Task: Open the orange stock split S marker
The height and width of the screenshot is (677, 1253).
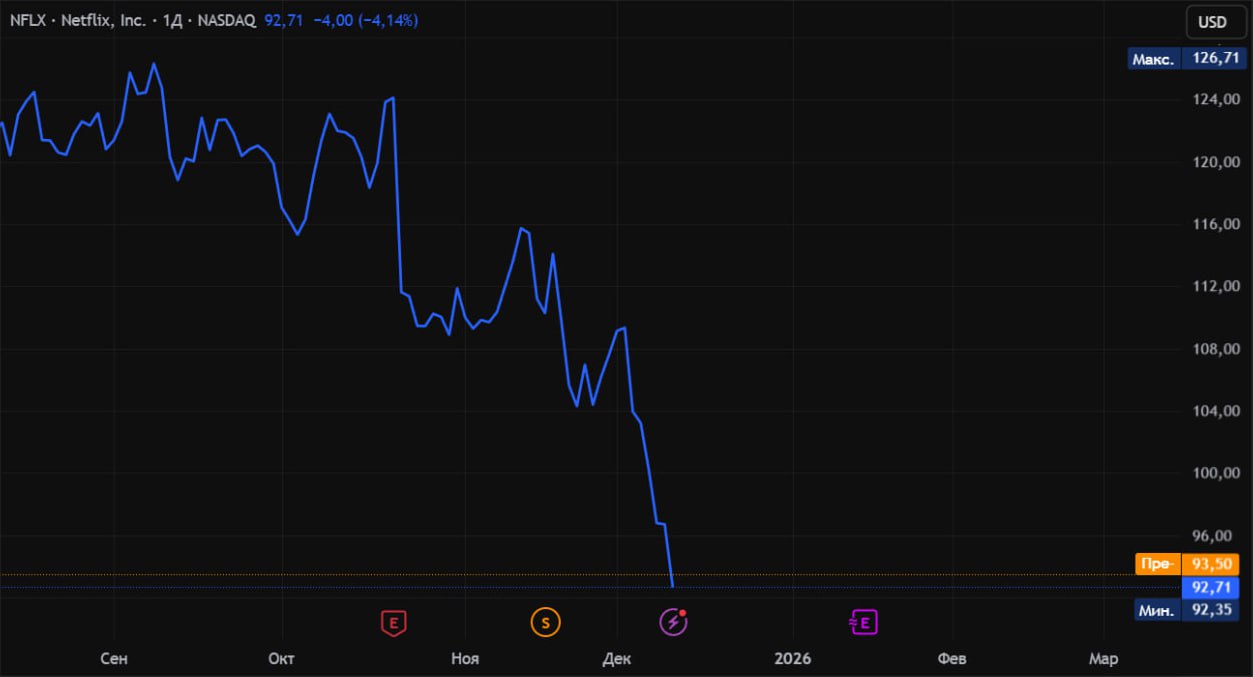Action: point(545,623)
